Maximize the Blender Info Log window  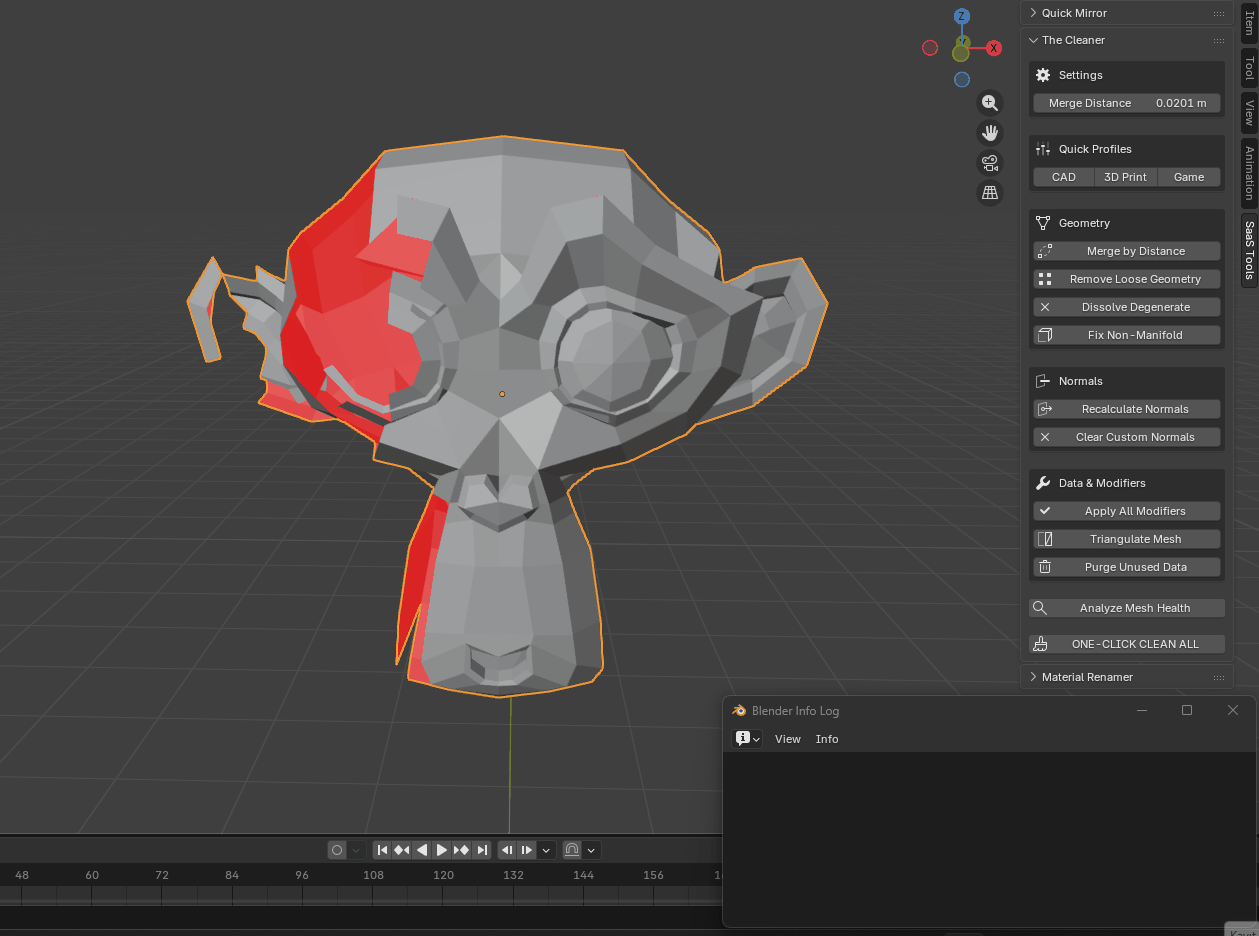point(1187,710)
